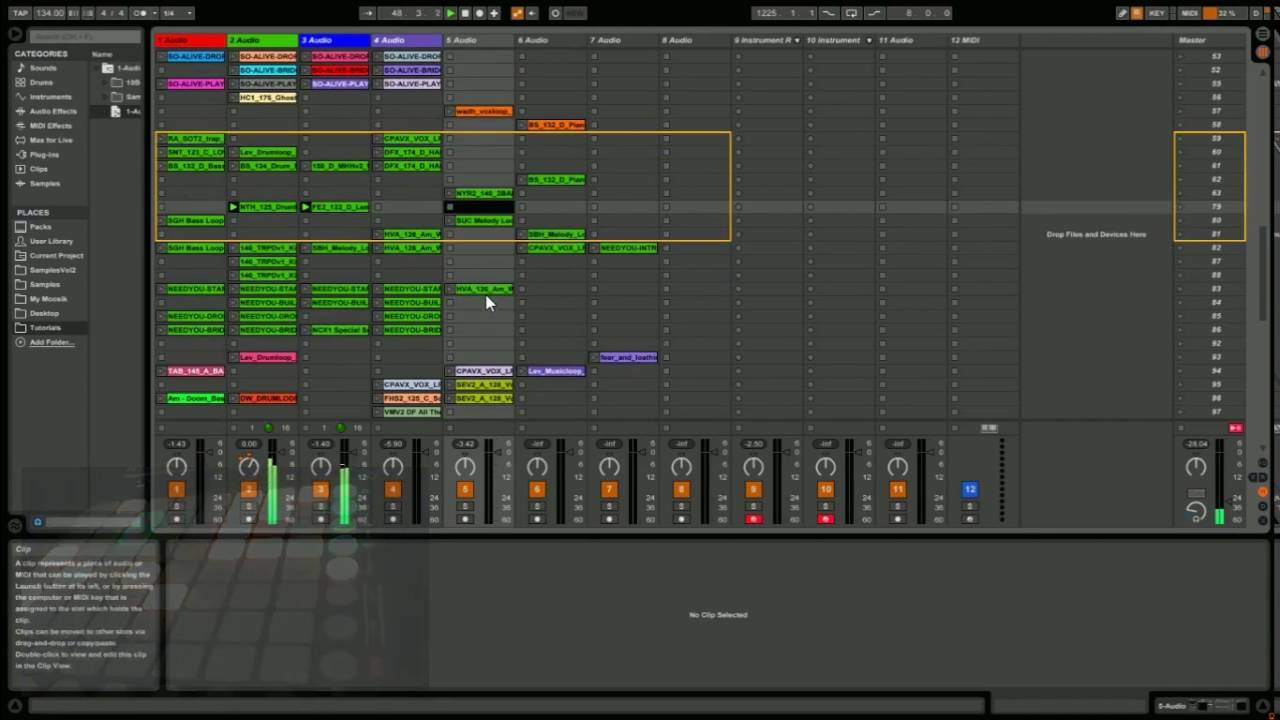
Task: Select MIDI Effects category
Action: coord(50,126)
